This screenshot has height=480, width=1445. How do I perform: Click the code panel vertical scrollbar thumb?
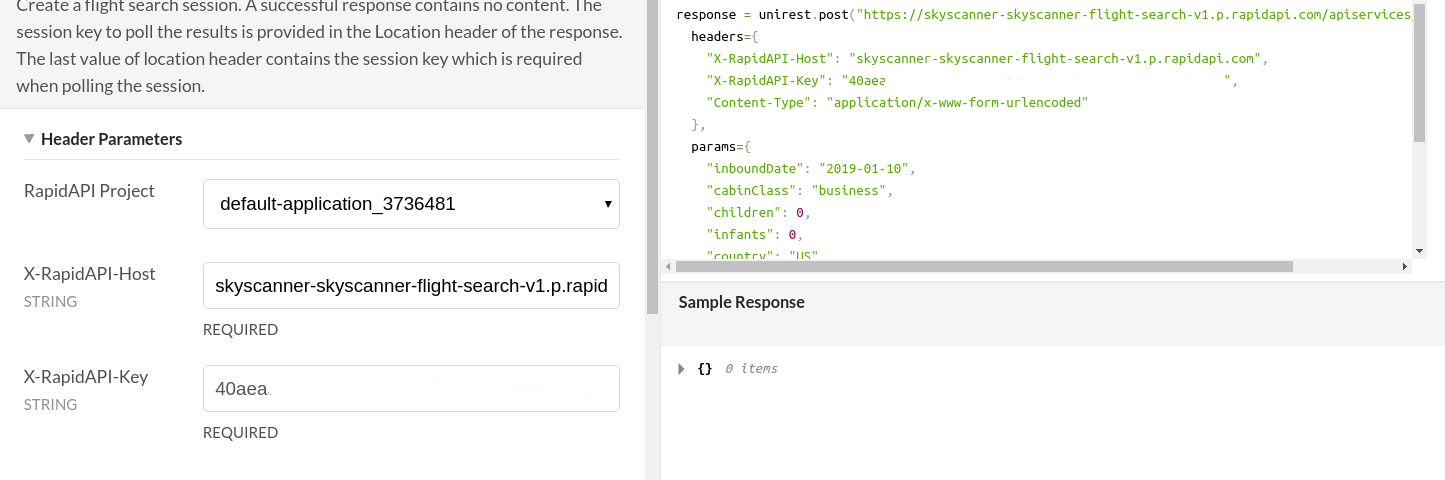1419,75
